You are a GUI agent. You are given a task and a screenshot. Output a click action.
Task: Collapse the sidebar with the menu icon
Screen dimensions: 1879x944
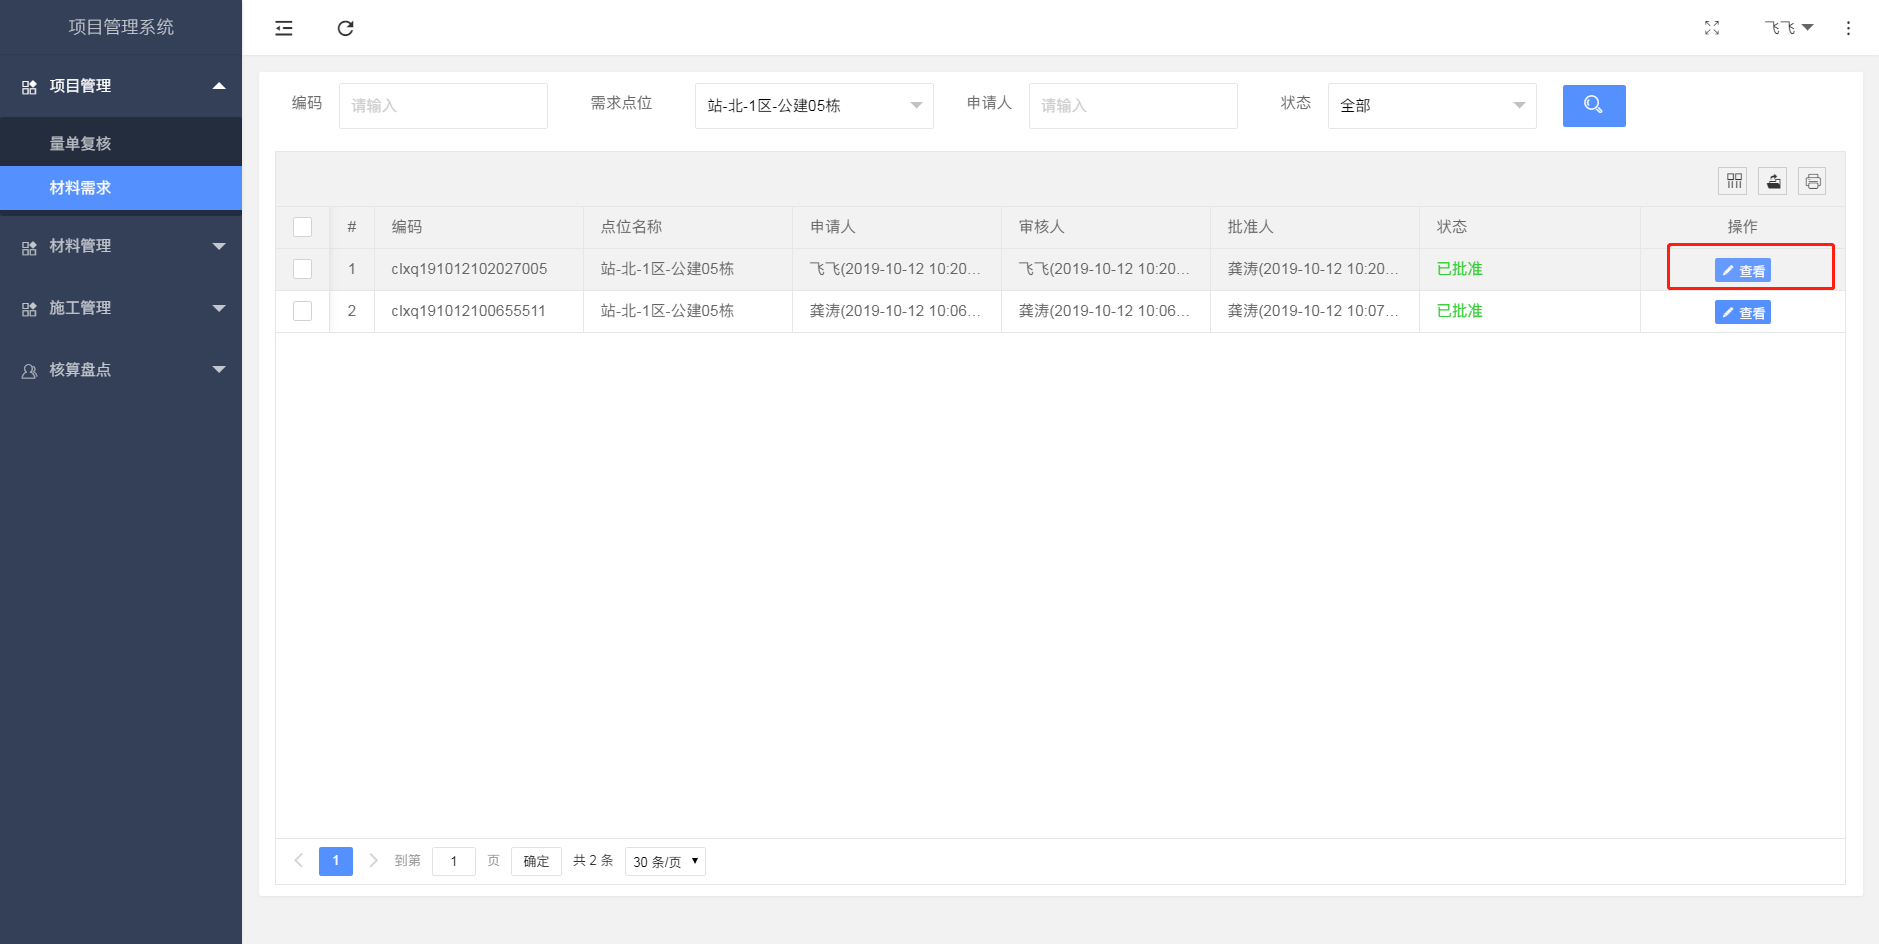tap(284, 28)
